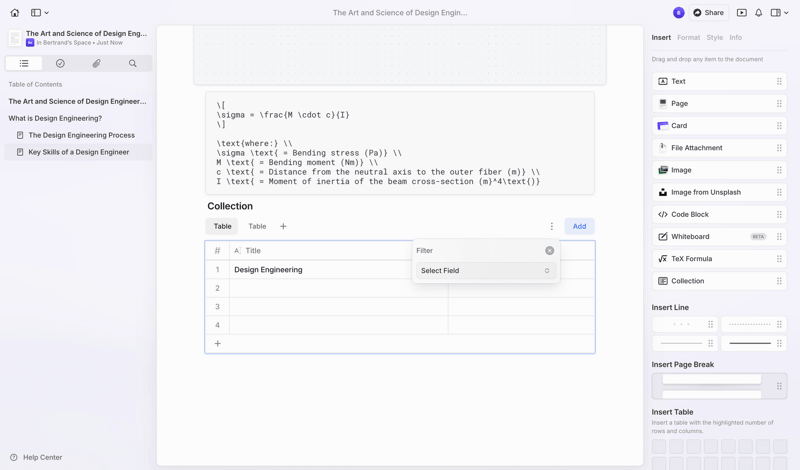800x470 pixels.
Task: Clear the filter with the X icon
Action: pos(549,251)
